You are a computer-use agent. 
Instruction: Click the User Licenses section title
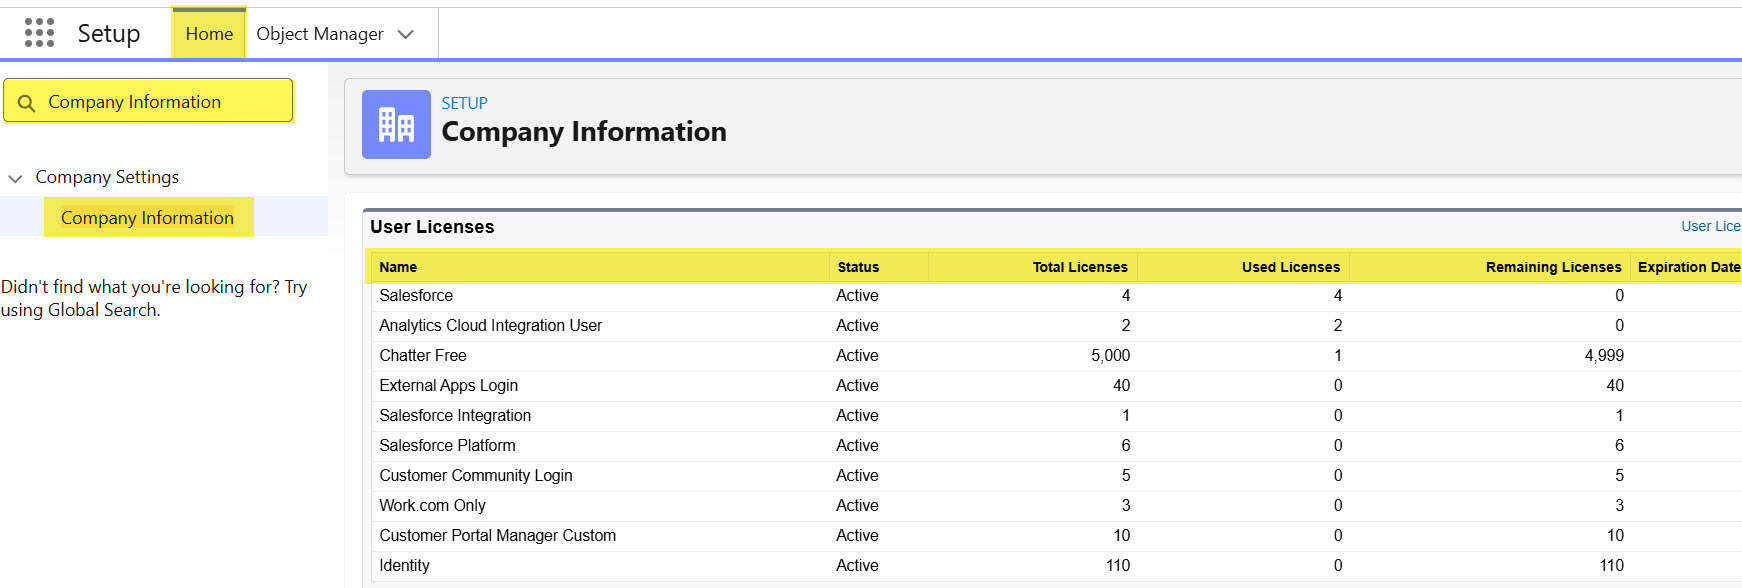(432, 227)
